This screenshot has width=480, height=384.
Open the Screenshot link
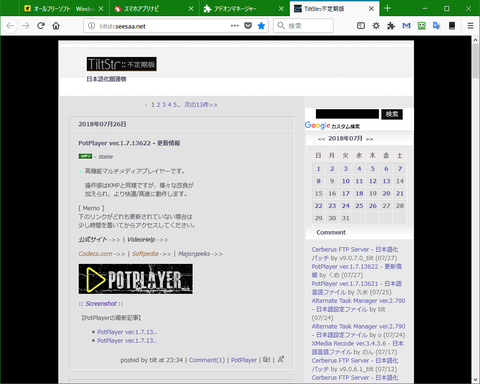101,304
